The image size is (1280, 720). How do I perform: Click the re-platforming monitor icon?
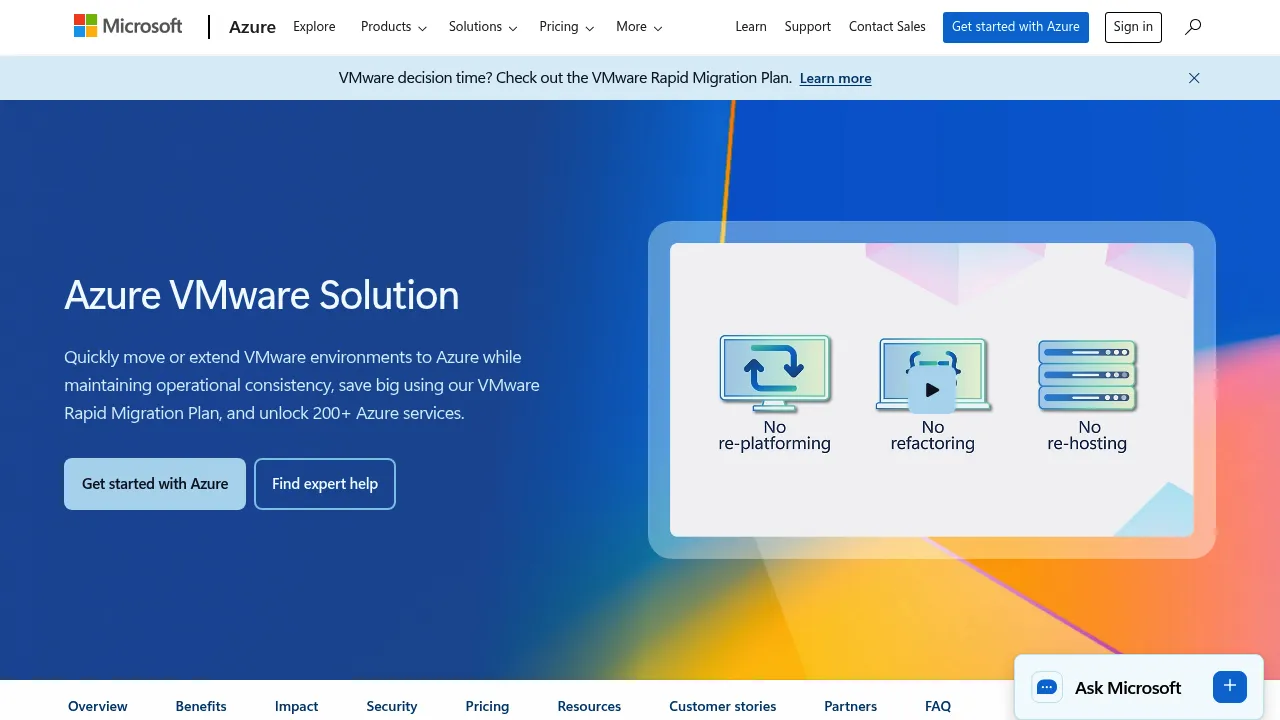click(775, 373)
